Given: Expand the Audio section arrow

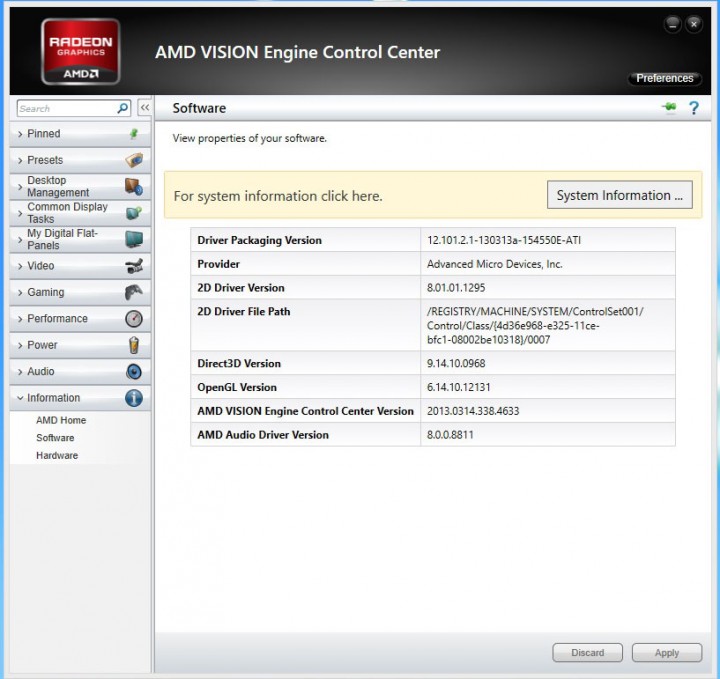Looking at the screenshot, I should click(20, 372).
